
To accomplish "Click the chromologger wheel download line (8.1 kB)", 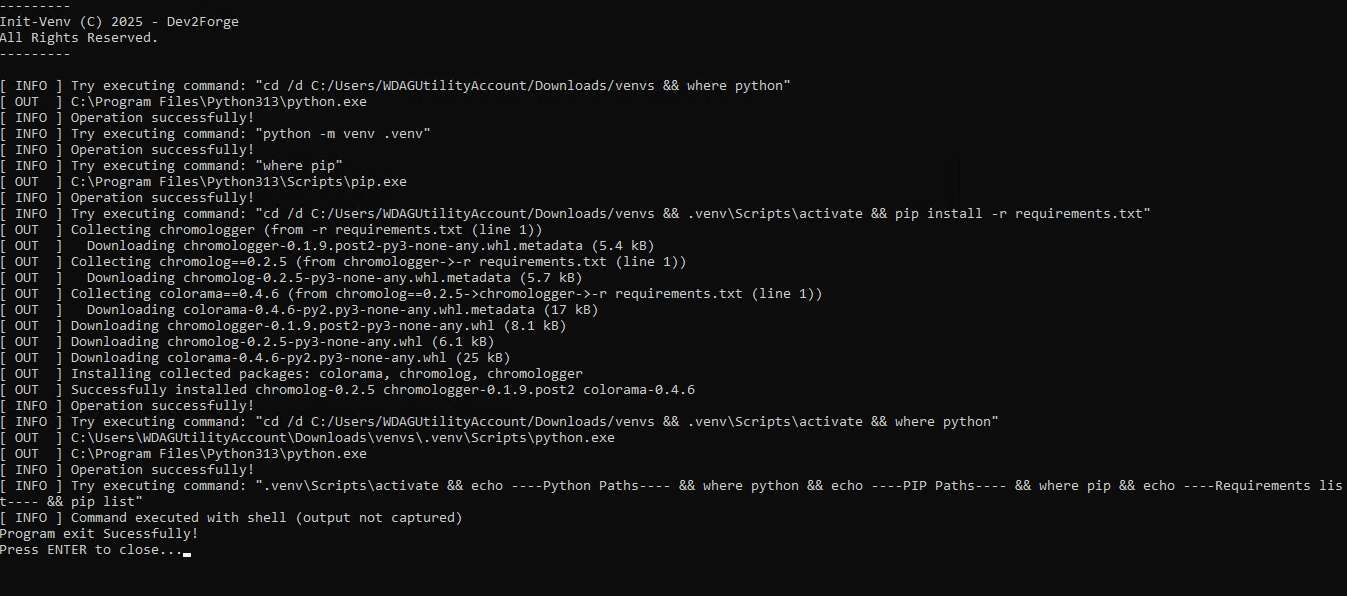I will point(318,326).
